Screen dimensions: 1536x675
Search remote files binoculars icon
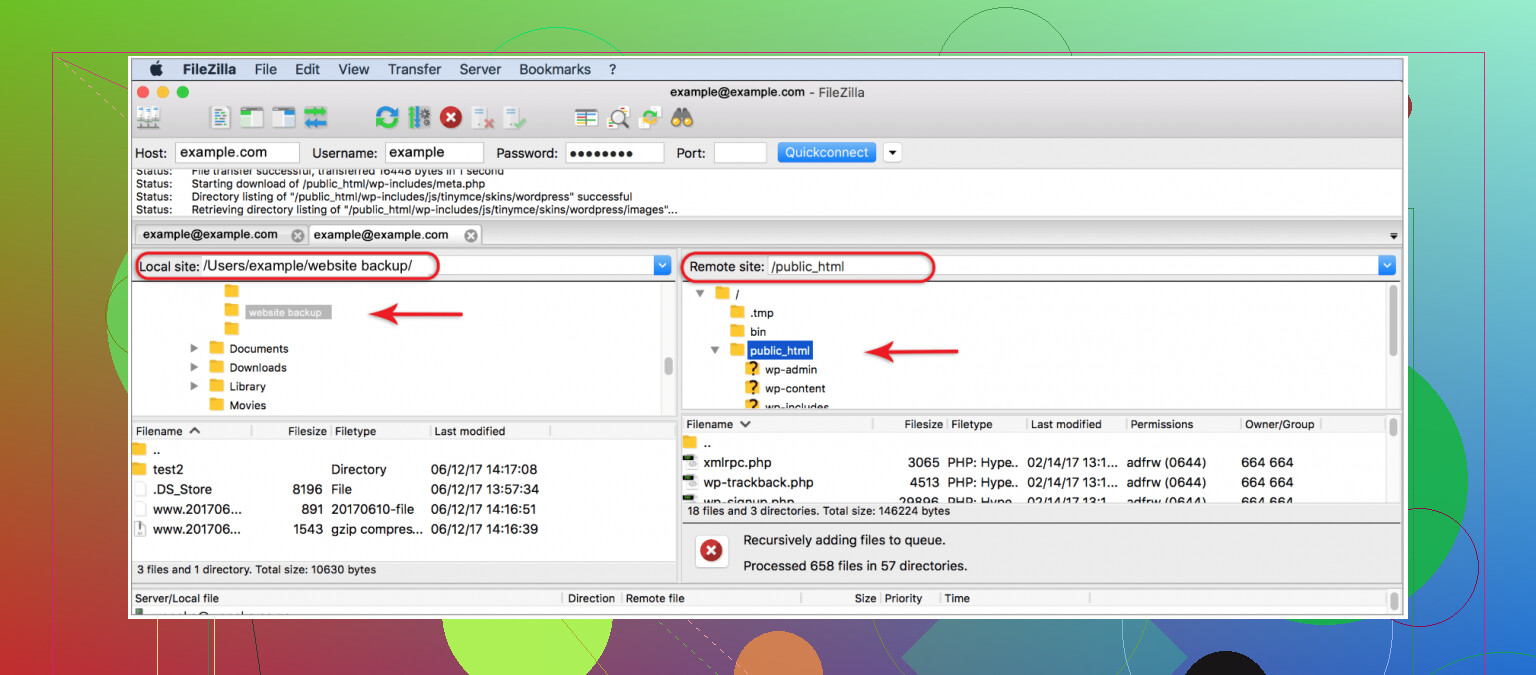tap(682, 118)
